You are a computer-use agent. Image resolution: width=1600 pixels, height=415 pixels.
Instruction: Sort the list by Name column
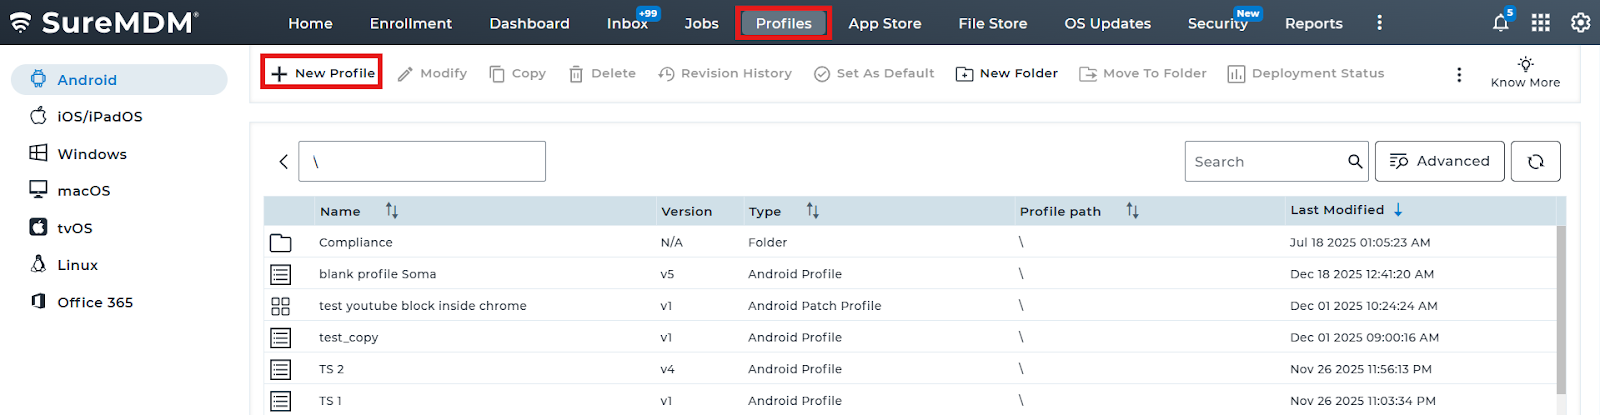391,211
